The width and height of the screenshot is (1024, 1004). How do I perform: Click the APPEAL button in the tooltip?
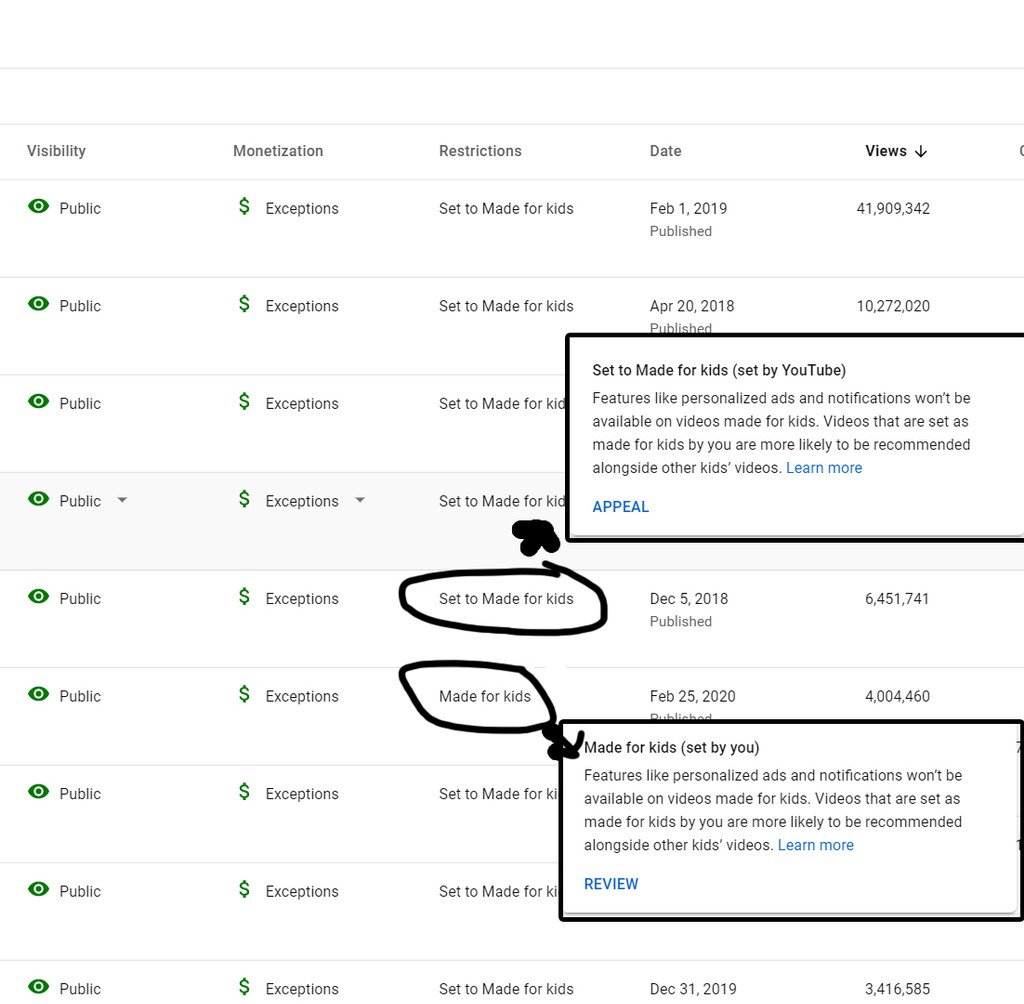click(x=620, y=506)
